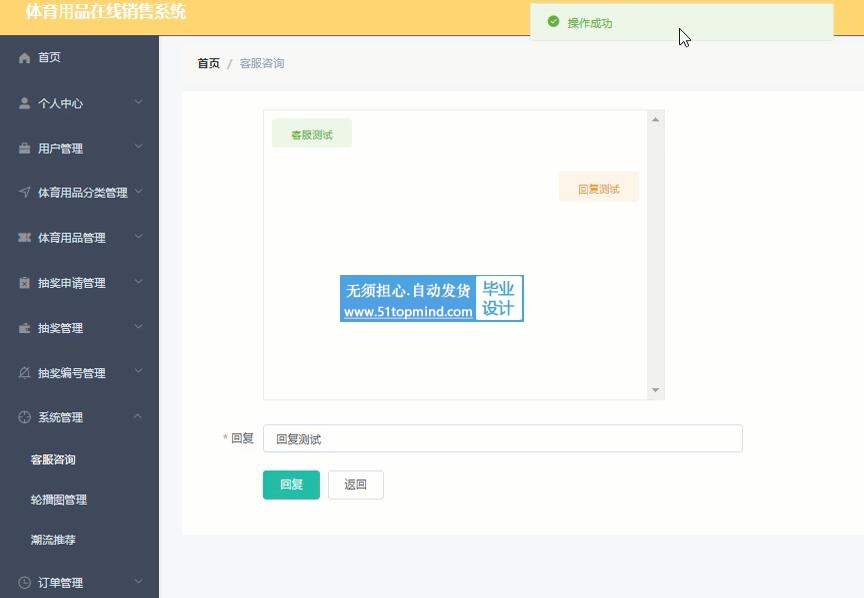Click the icon beside 抽奖管理

[x=24, y=328]
